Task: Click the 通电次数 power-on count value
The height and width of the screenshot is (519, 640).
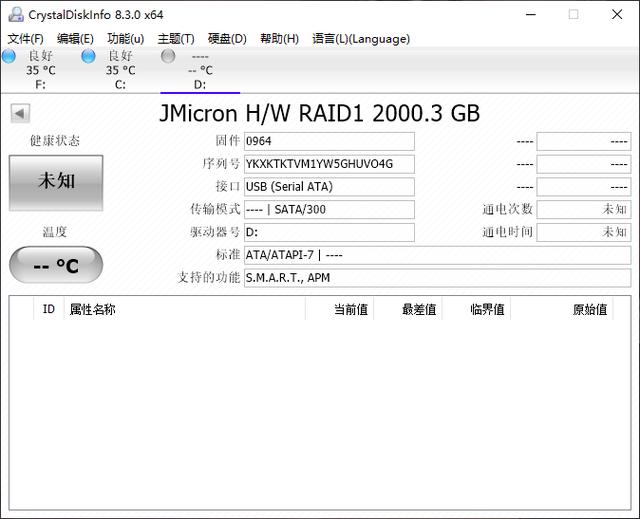Action: tap(584, 210)
